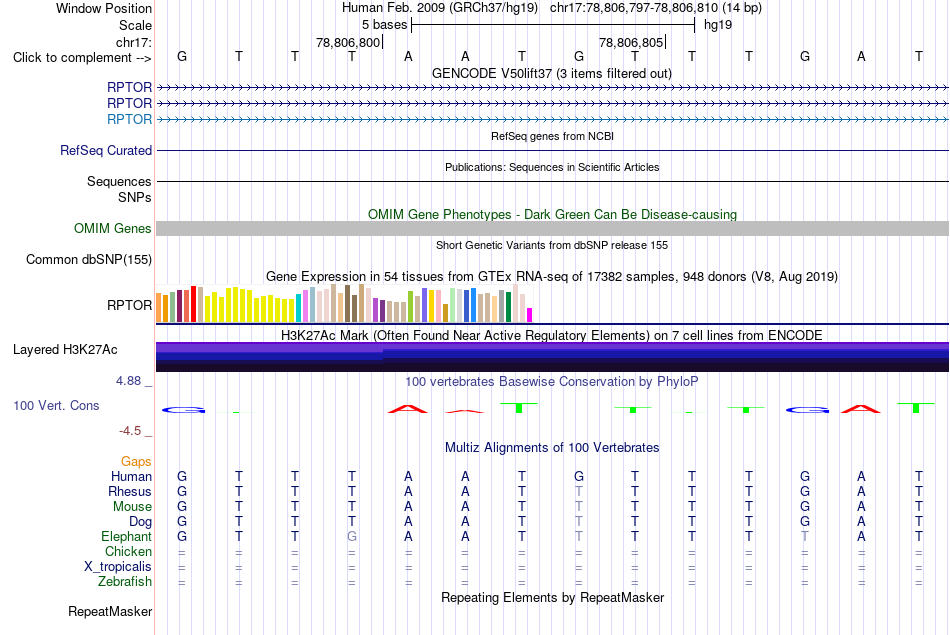
Task: Click the Layered H3K27Ac track label
Action: 65,350
